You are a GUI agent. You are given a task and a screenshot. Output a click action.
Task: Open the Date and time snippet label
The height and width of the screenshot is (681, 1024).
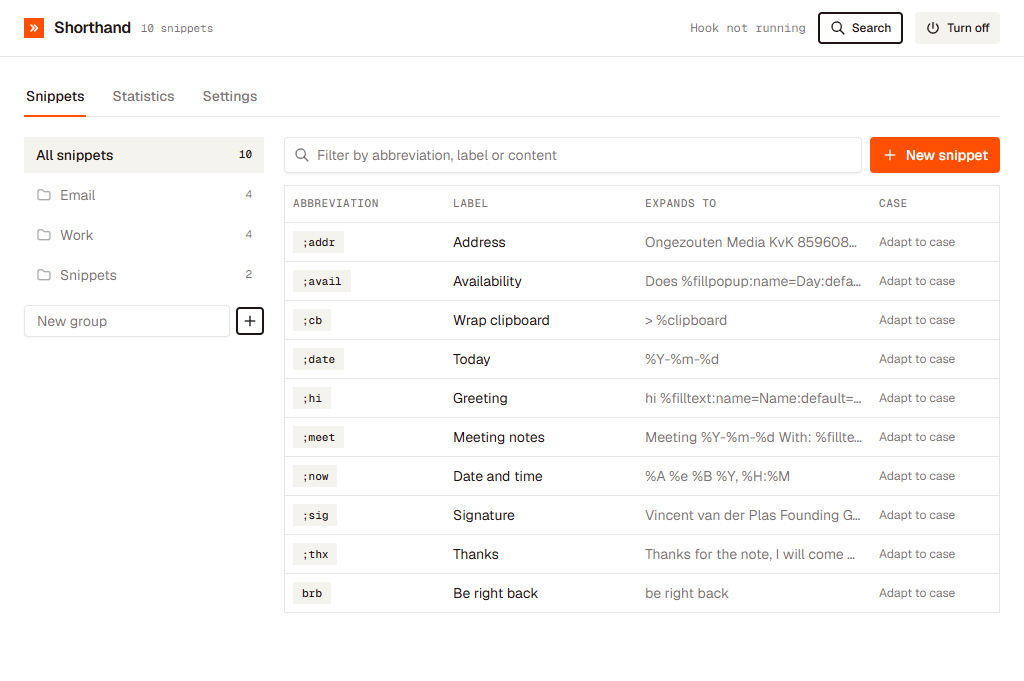point(498,477)
